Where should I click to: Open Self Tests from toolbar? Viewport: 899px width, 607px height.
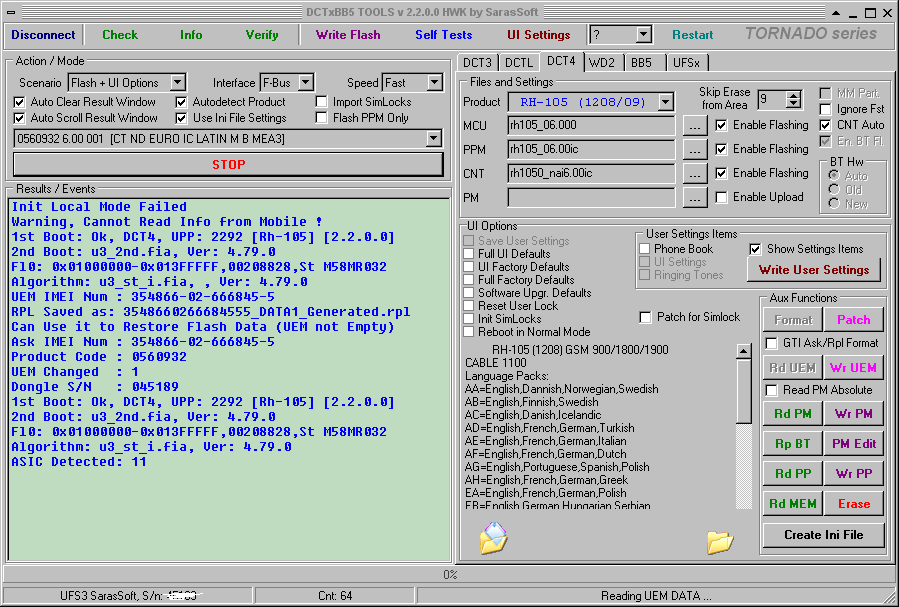pyautogui.click(x=444, y=35)
